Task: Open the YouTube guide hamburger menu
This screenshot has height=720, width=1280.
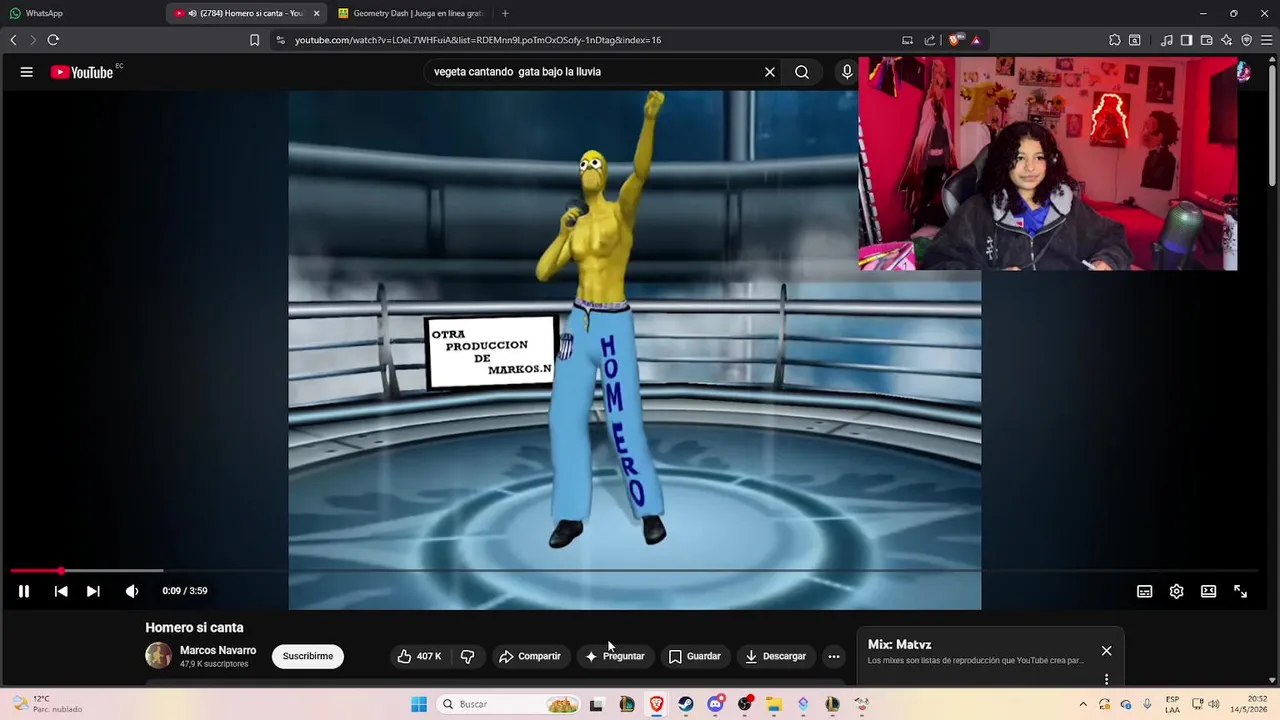Action: tap(27, 72)
